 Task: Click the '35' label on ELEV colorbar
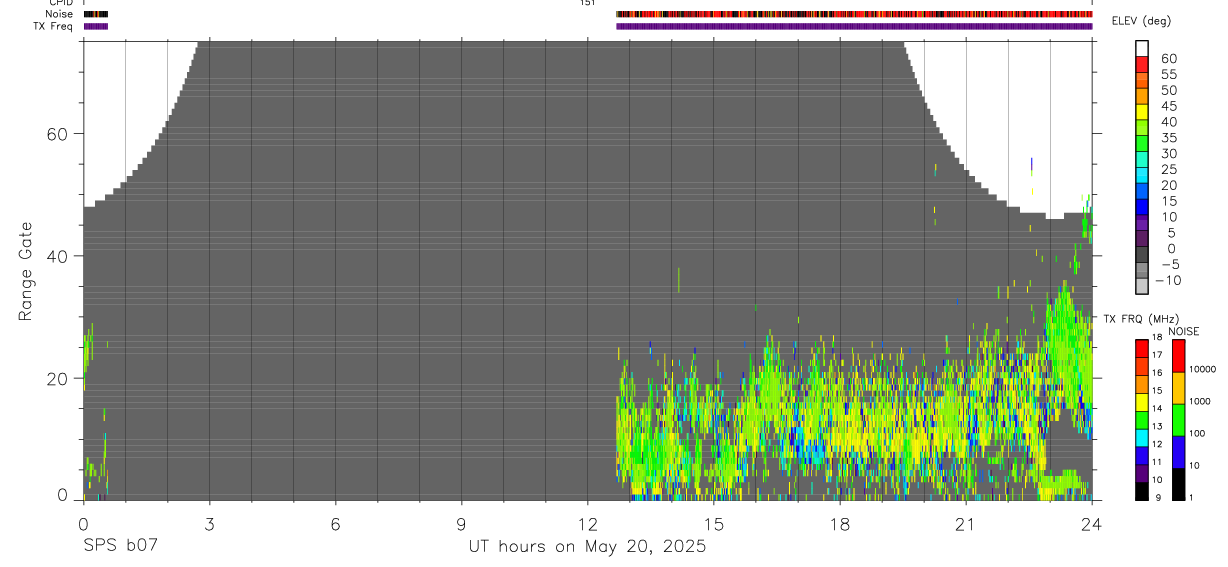pyautogui.click(x=1169, y=137)
